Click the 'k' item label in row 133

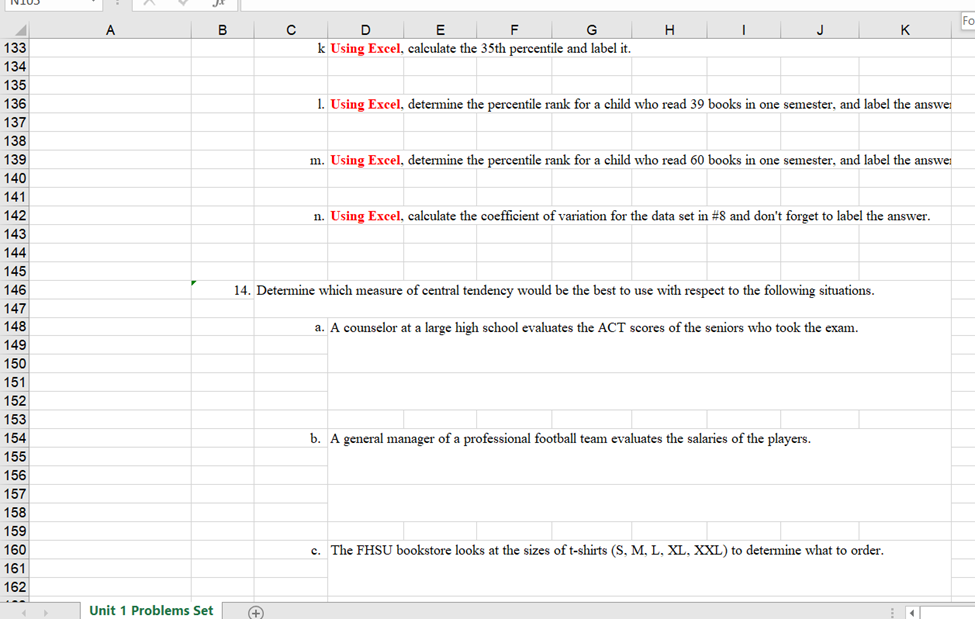(x=321, y=49)
